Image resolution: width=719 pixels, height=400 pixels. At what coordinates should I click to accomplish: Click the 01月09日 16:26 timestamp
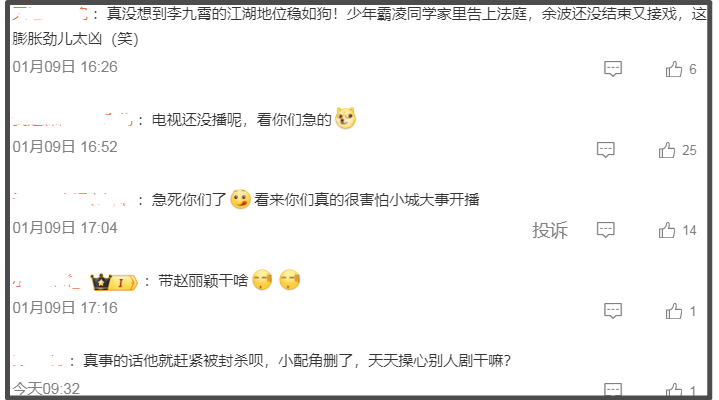(x=65, y=67)
